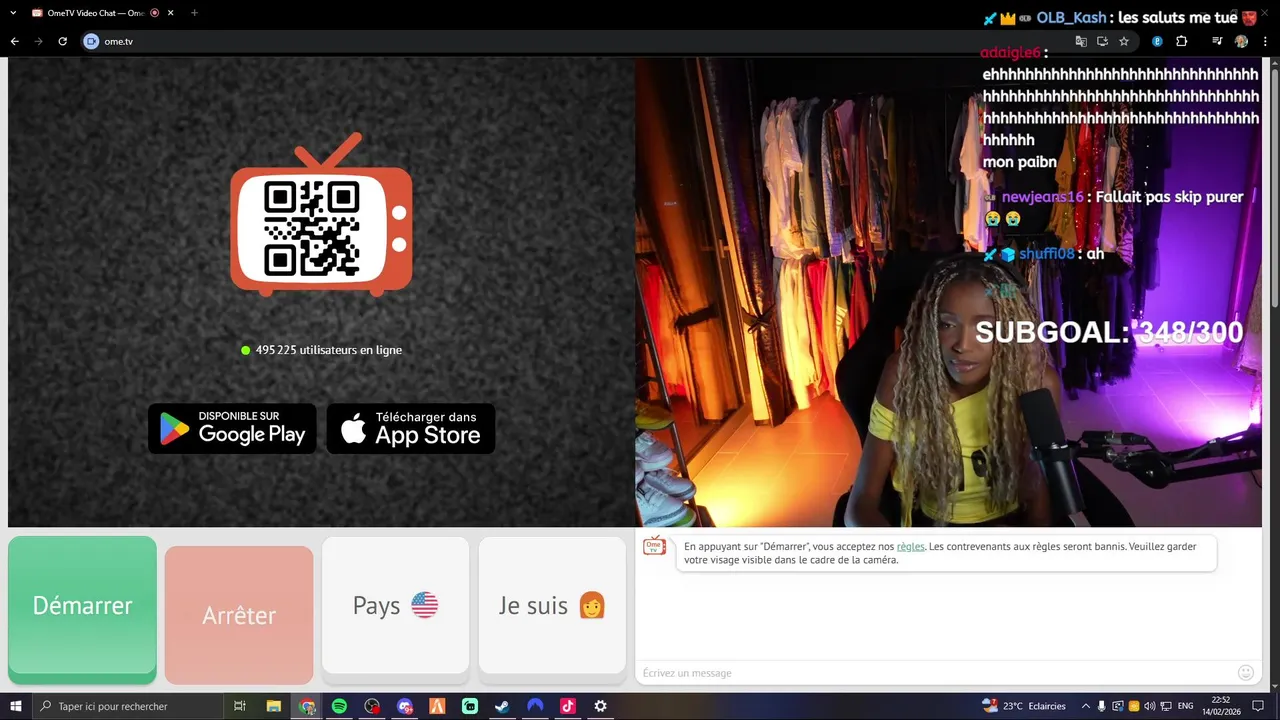Click the Chrome icon in the taskbar
The width and height of the screenshot is (1280, 720).
pyautogui.click(x=307, y=706)
